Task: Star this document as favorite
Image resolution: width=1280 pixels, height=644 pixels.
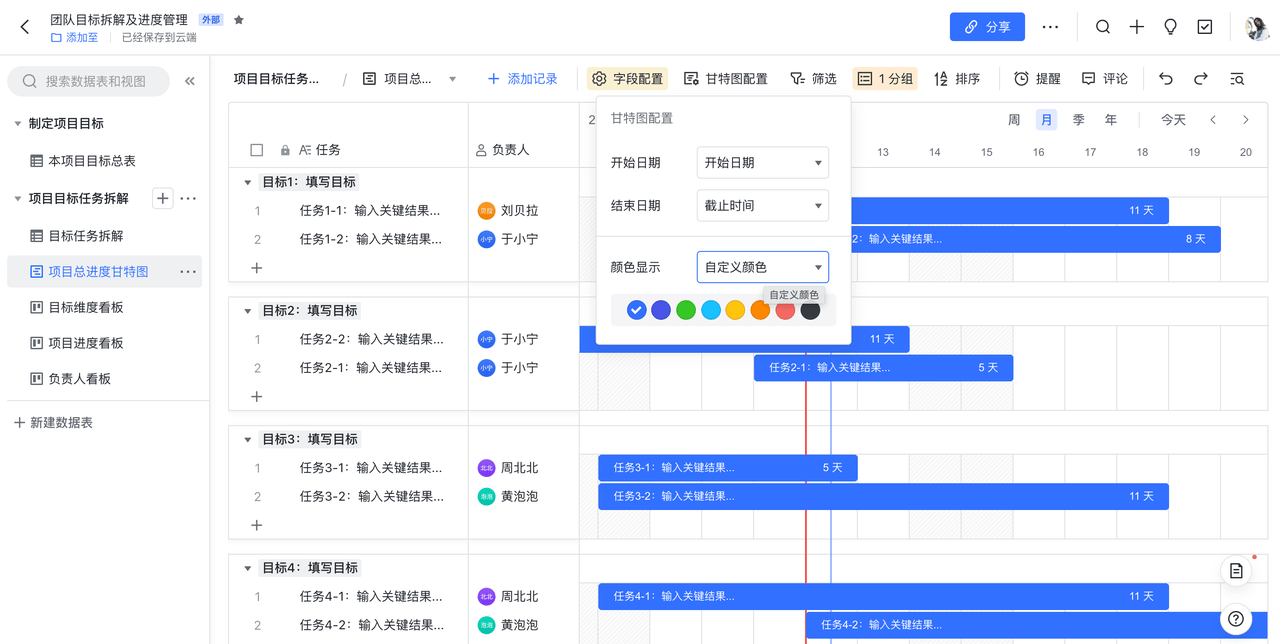Action: 239,20
